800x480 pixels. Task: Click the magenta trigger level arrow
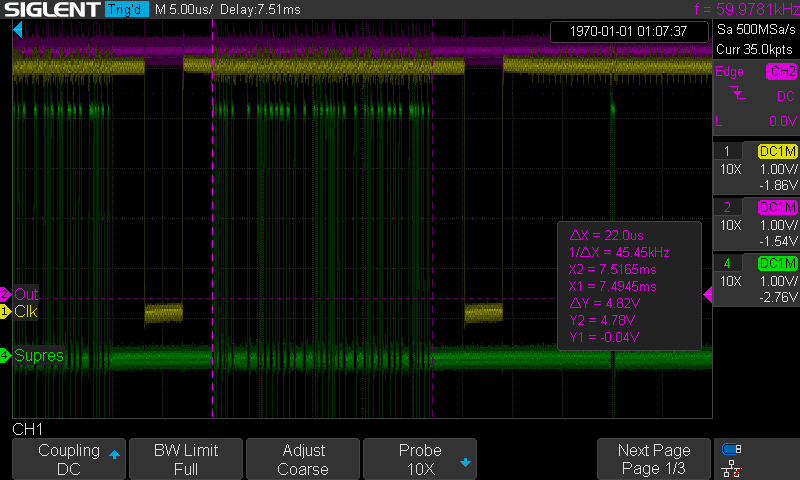pyautogui.click(x=708, y=295)
